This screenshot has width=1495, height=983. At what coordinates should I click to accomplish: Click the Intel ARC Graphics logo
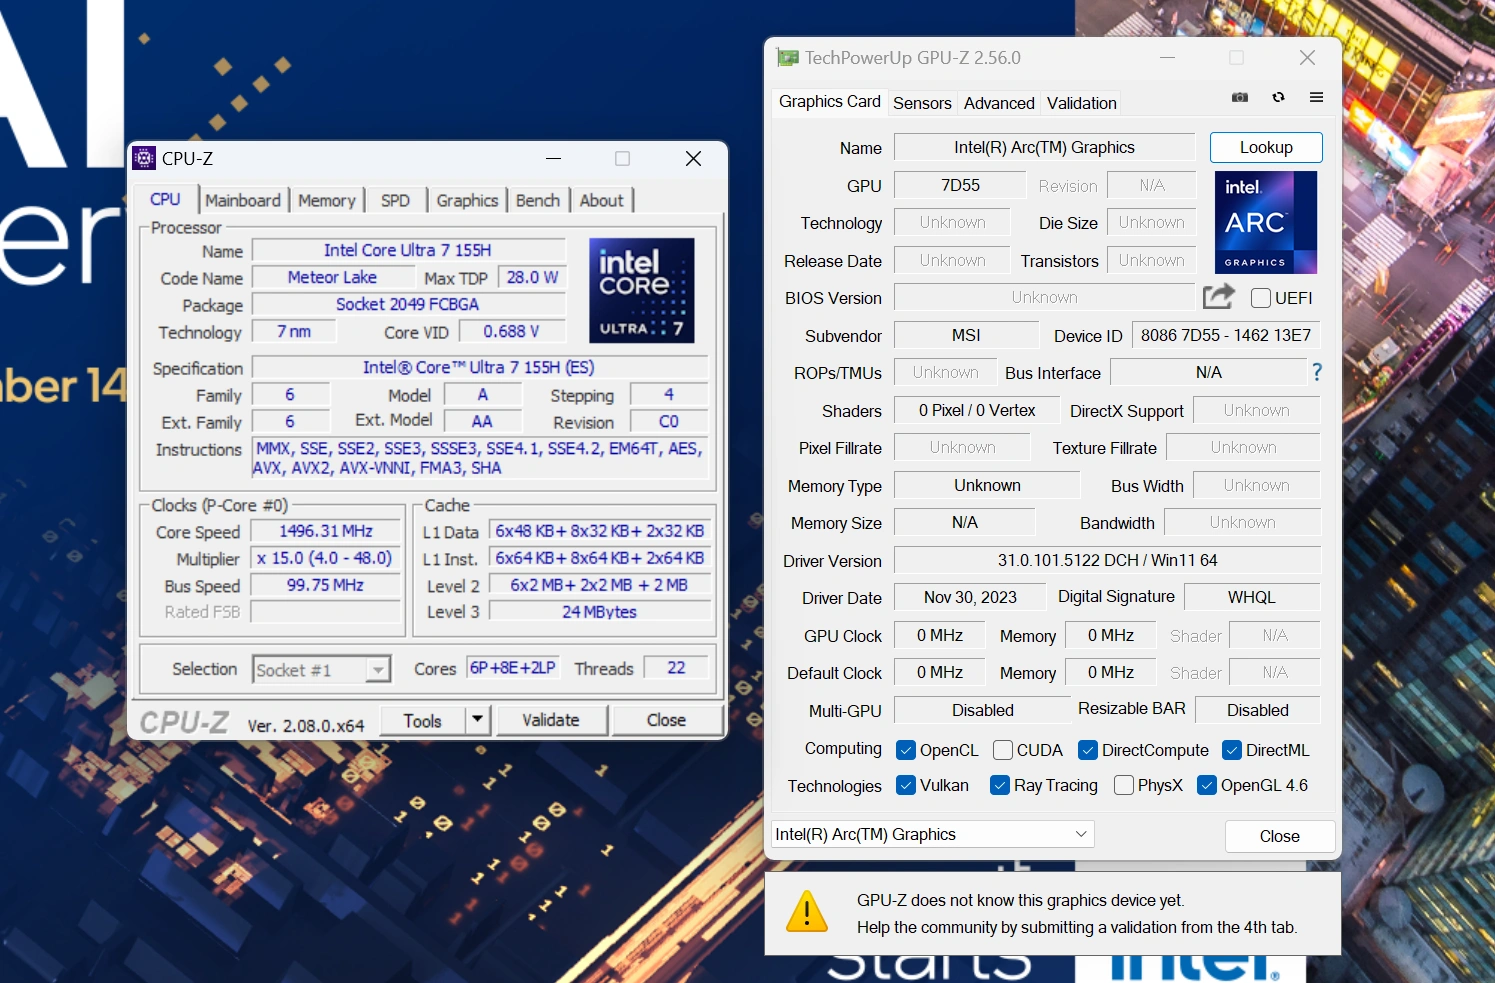click(x=1266, y=222)
